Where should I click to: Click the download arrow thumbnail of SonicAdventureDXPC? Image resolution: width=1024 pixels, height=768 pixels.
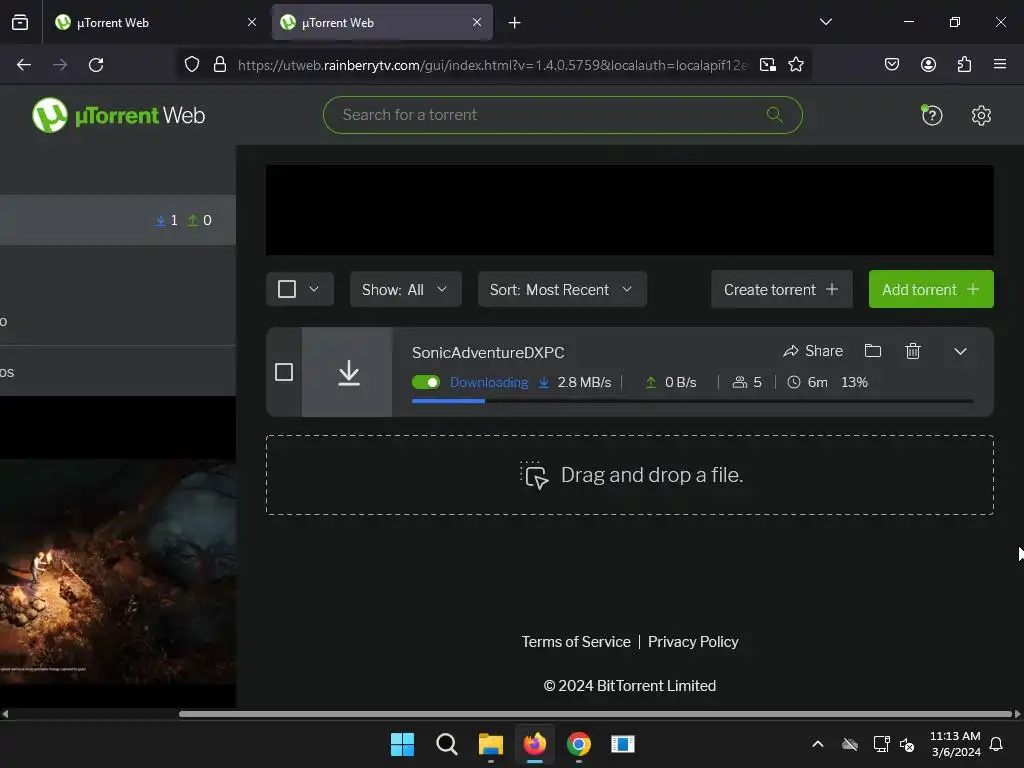pyautogui.click(x=347, y=372)
